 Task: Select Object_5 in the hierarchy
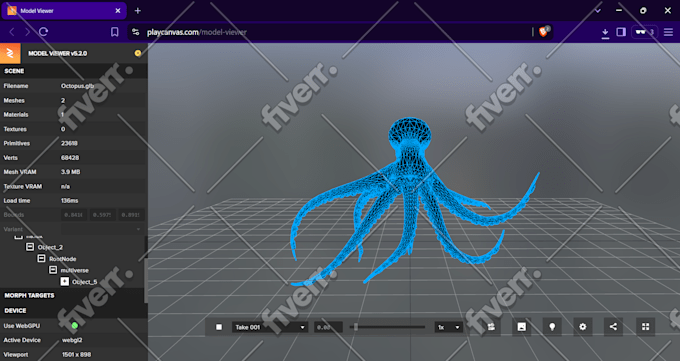point(85,282)
